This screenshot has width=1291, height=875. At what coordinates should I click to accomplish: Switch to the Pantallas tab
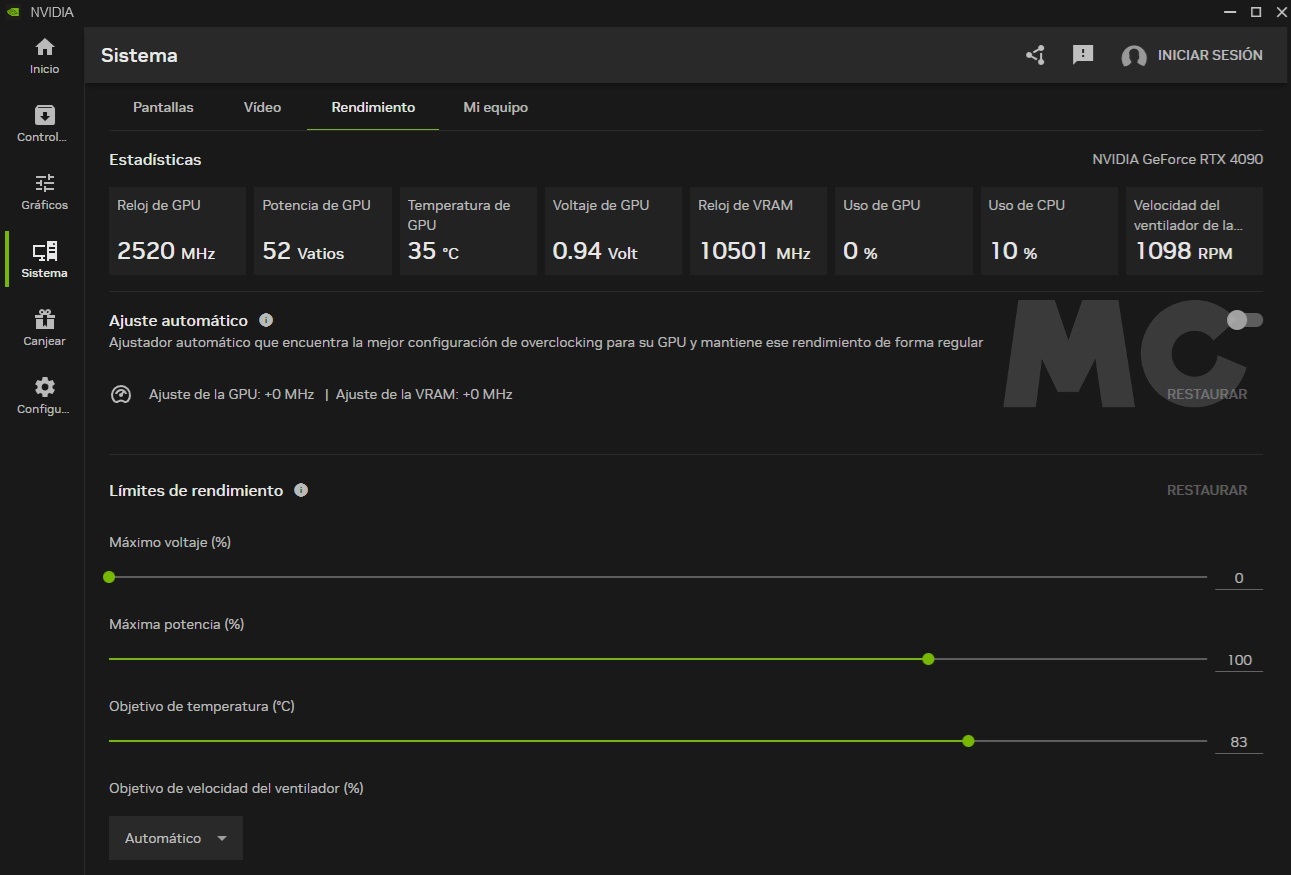click(163, 107)
